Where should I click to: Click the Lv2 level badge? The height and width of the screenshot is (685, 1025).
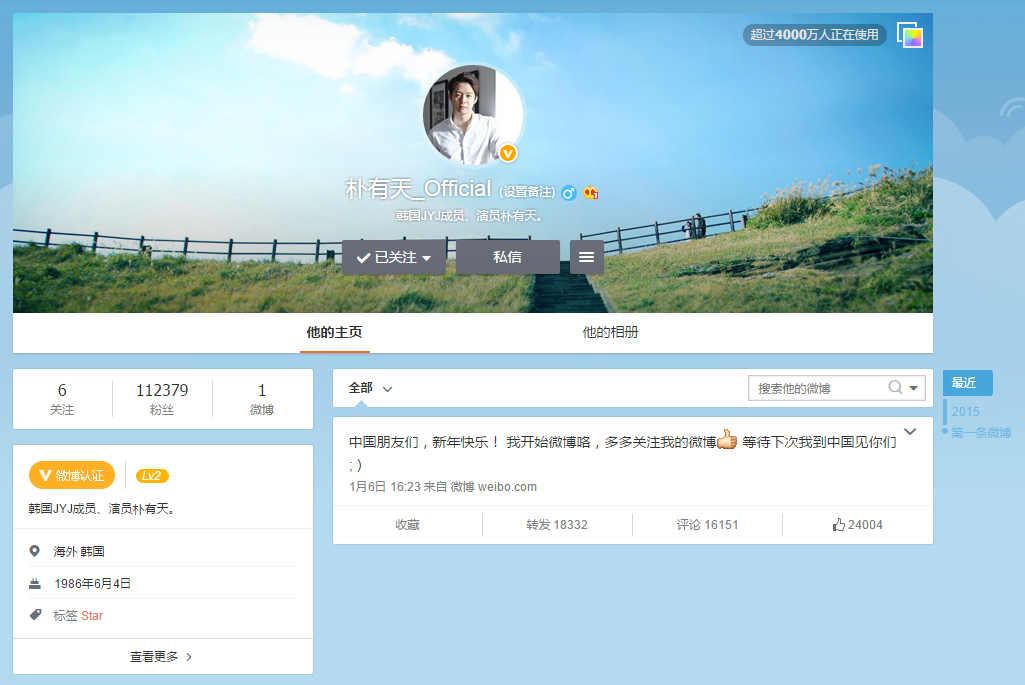pyautogui.click(x=152, y=476)
